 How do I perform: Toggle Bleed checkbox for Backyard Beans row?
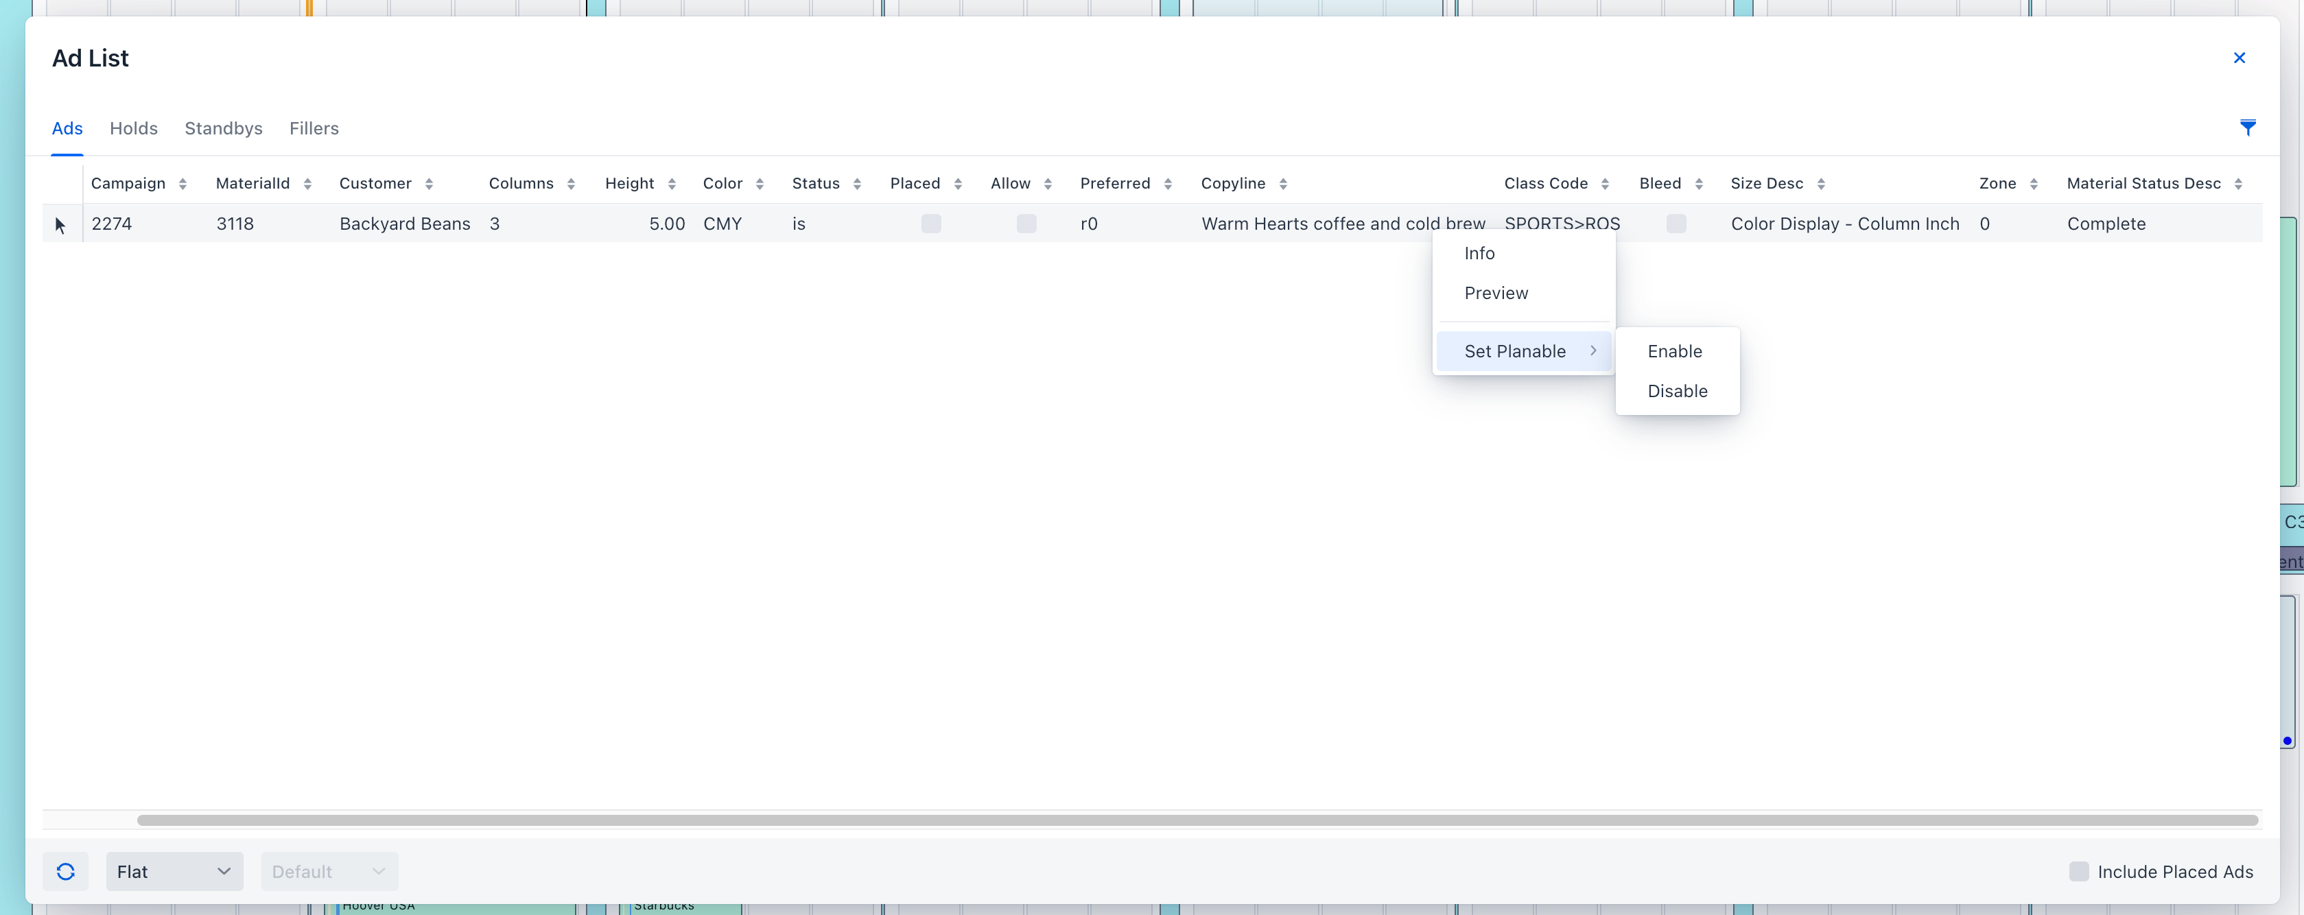click(x=1676, y=224)
